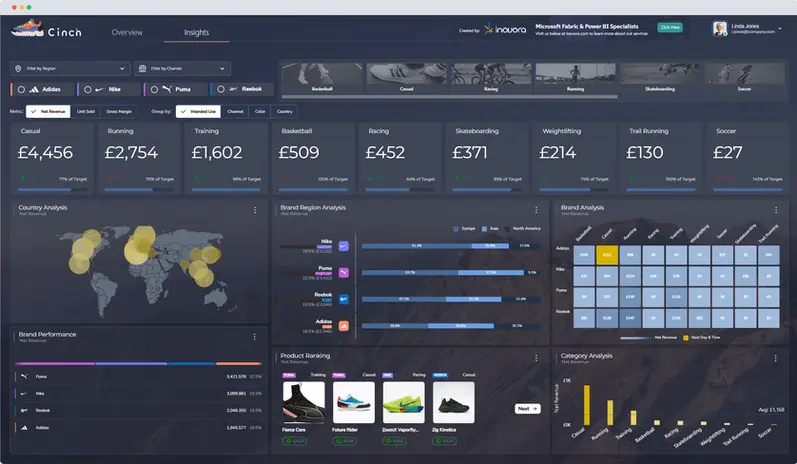Select the Adidas brand radio button
Viewport: 797px width, 464px height.
pyautogui.click(x=21, y=89)
